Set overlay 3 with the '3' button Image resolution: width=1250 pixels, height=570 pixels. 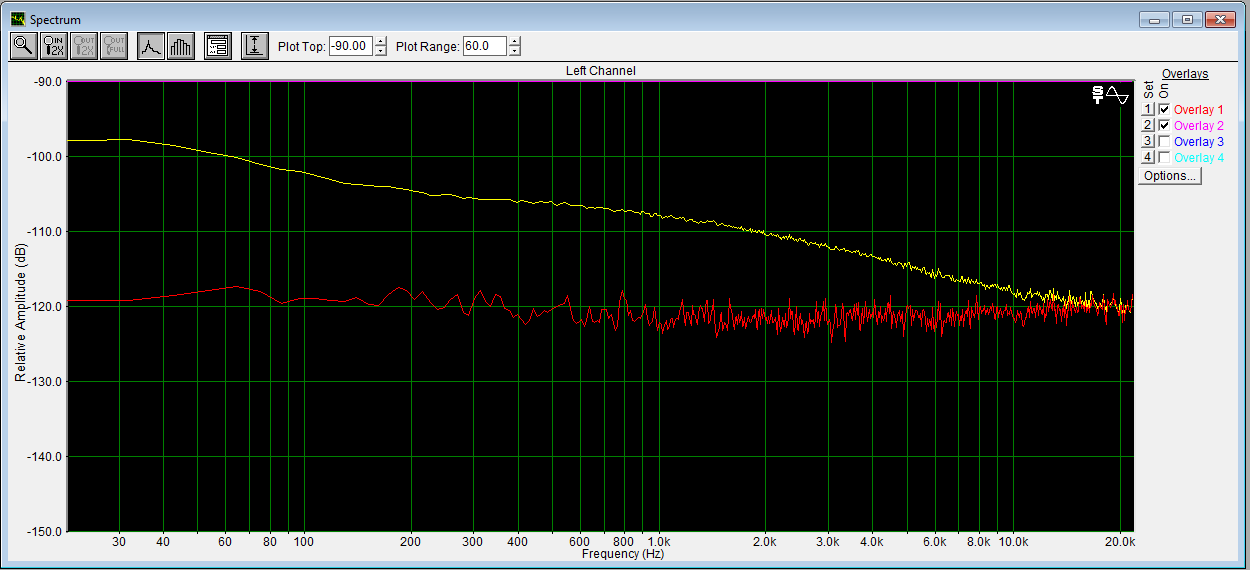1149,142
